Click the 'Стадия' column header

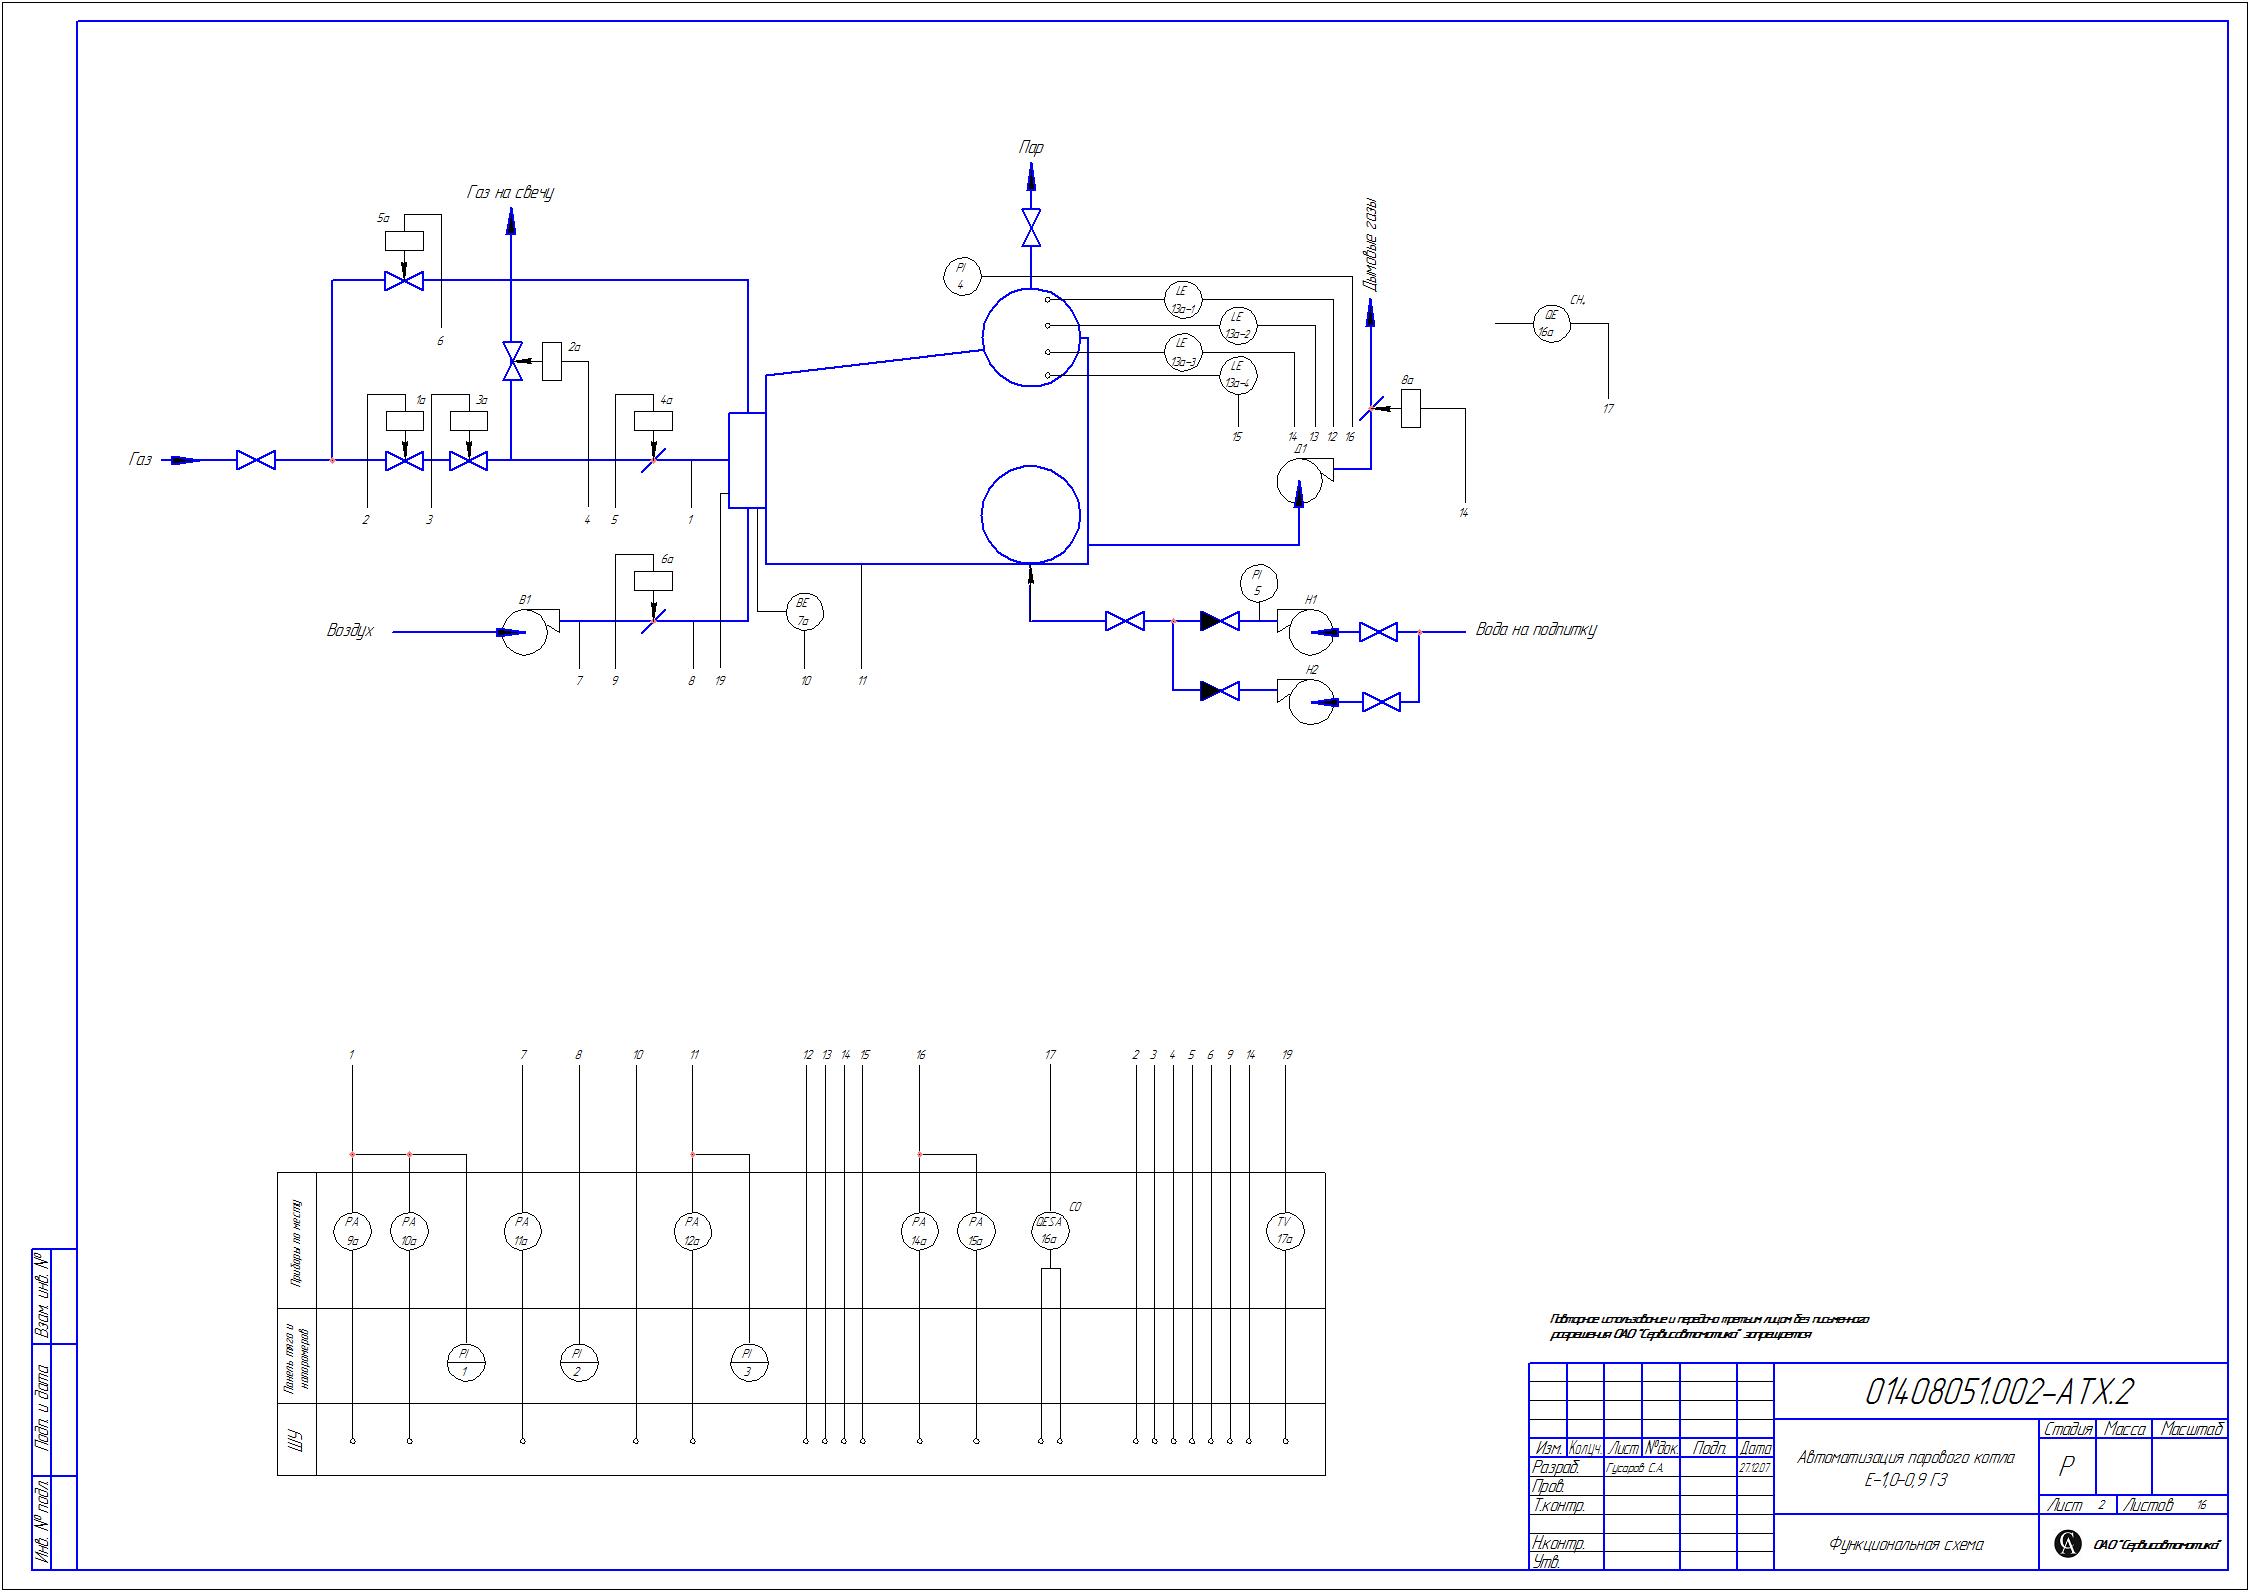click(x=2067, y=1429)
